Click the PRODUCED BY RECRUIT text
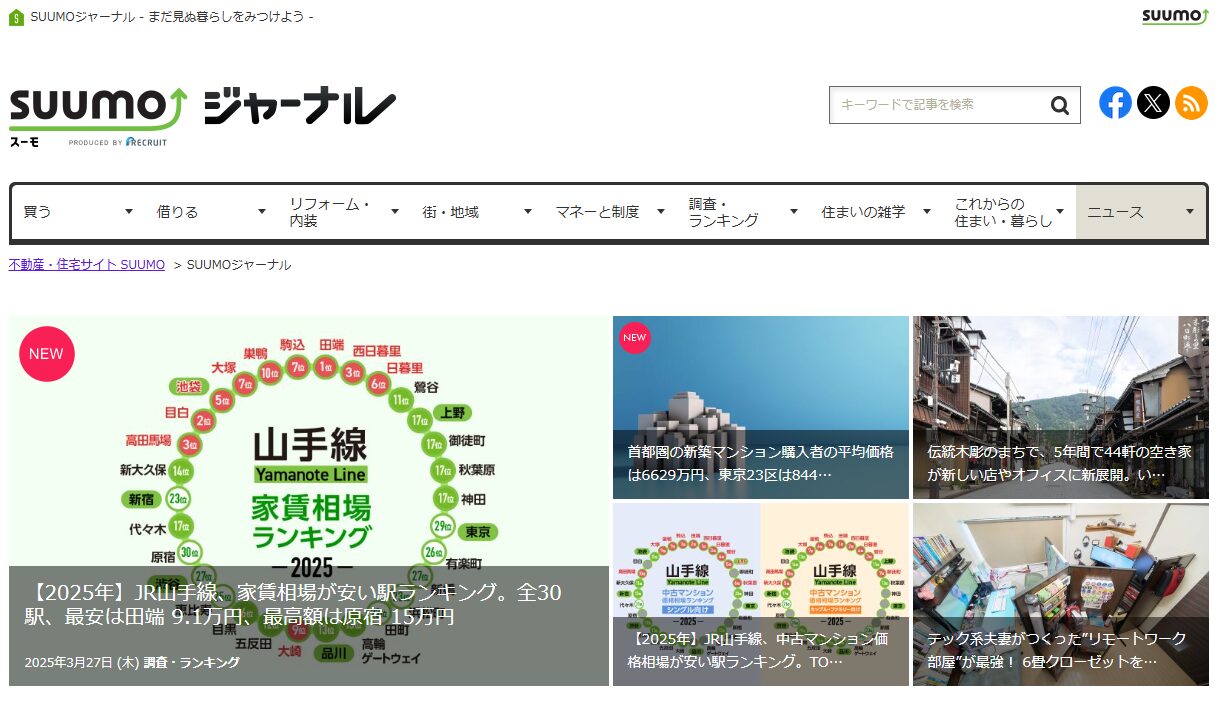The width and height of the screenshot is (1230, 705). 118,142
